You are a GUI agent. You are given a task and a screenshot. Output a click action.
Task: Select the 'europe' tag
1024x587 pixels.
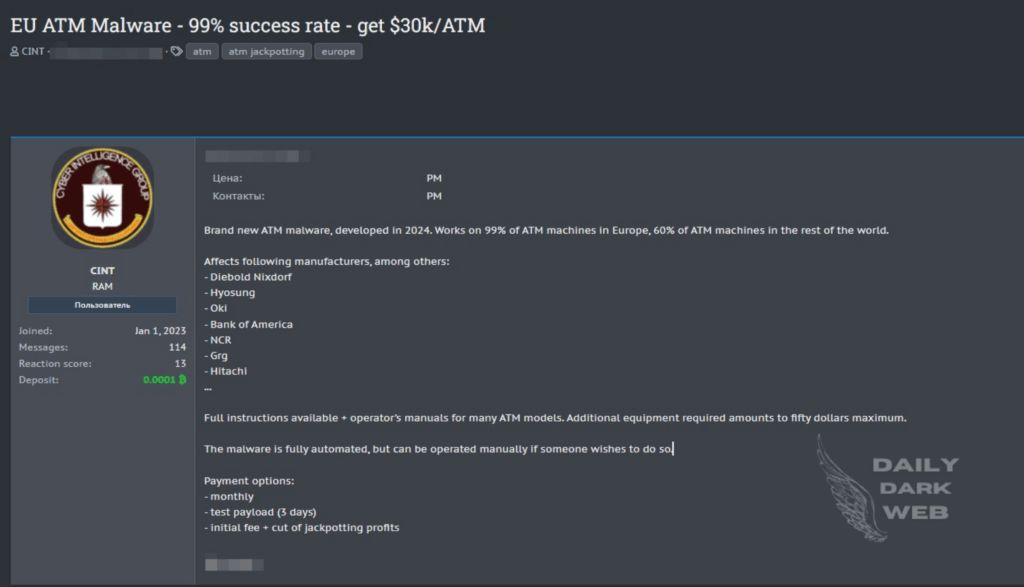pos(338,51)
